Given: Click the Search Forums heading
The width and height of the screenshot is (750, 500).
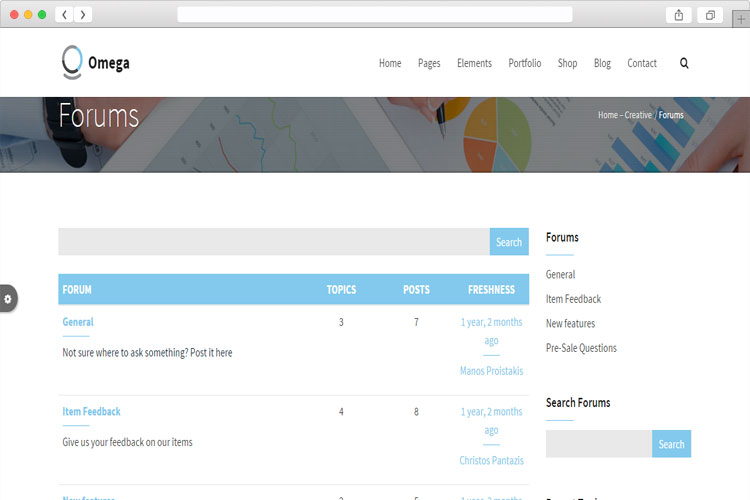Looking at the screenshot, I should click(x=578, y=403).
